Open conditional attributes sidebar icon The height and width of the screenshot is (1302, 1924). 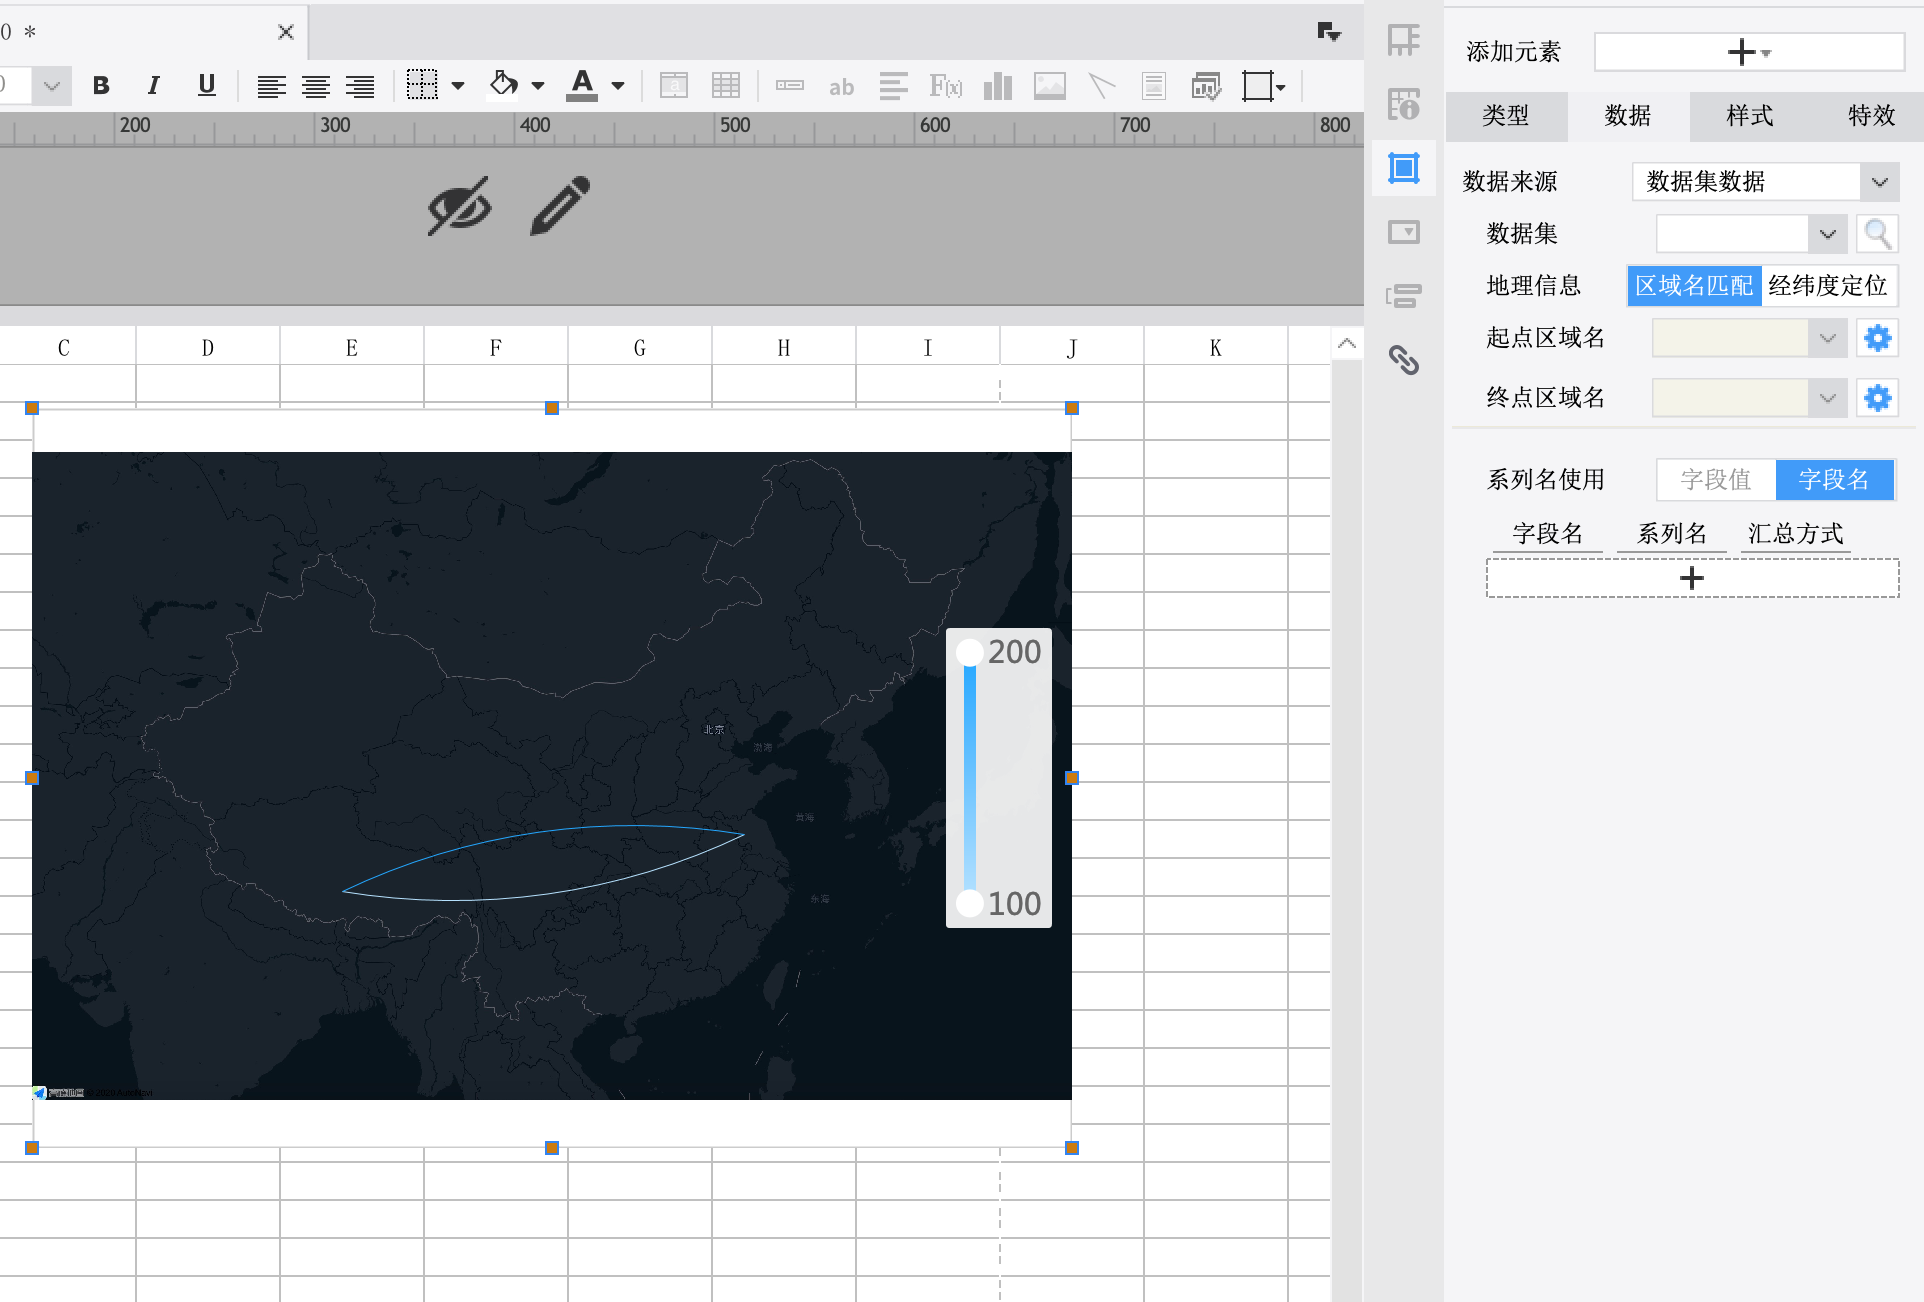(1404, 296)
